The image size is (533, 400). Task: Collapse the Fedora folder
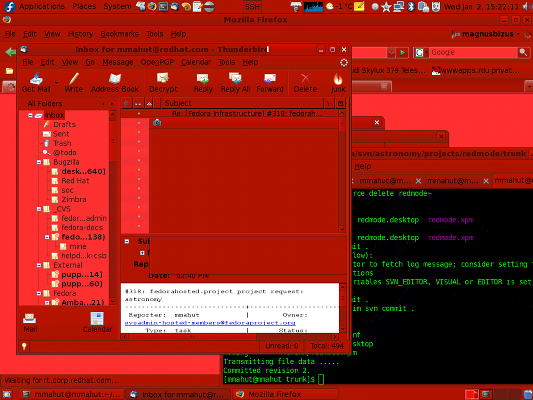pyautogui.click(x=39, y=293)
